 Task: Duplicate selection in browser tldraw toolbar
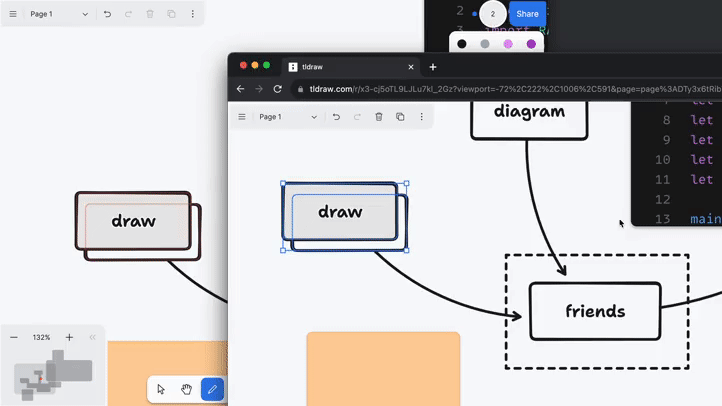tap(400, 117)
